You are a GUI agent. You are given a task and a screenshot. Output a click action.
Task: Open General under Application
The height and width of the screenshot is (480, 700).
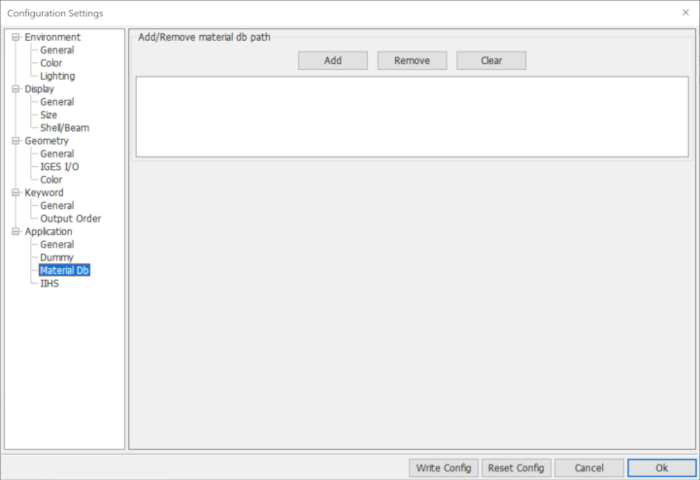57,244
